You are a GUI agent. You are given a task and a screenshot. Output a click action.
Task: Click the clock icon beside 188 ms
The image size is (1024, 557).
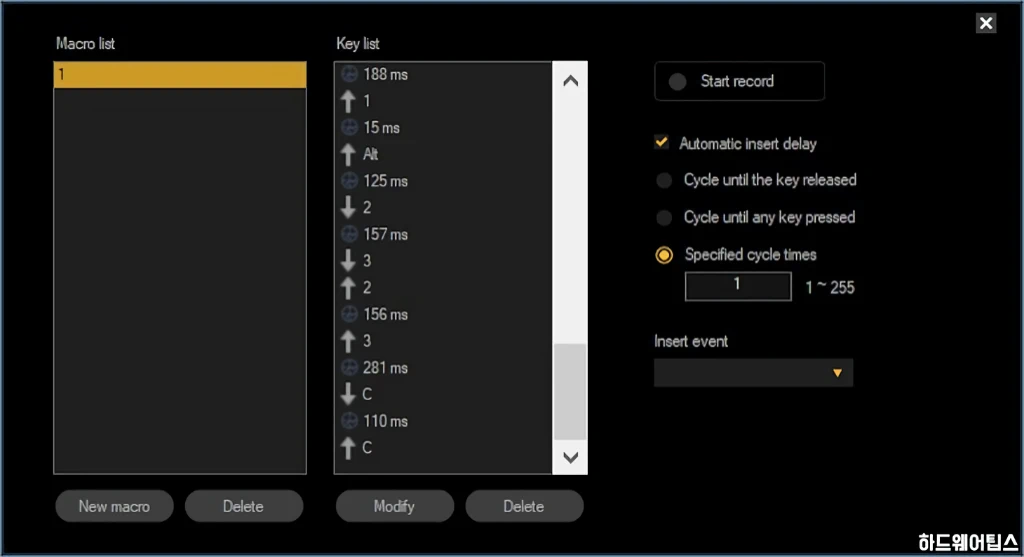349,74
